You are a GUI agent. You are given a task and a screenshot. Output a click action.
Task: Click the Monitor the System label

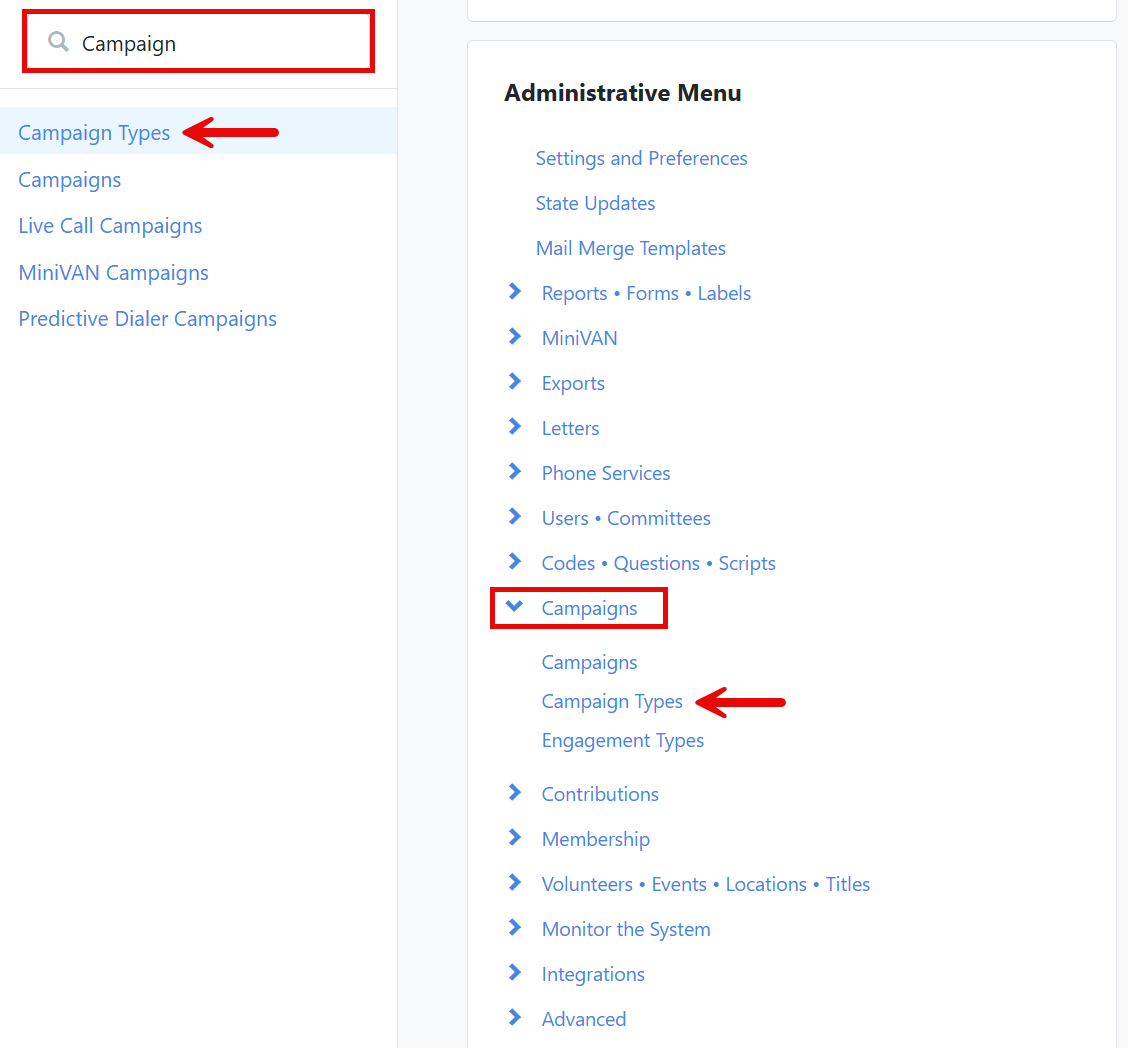[x=626, y=929]
